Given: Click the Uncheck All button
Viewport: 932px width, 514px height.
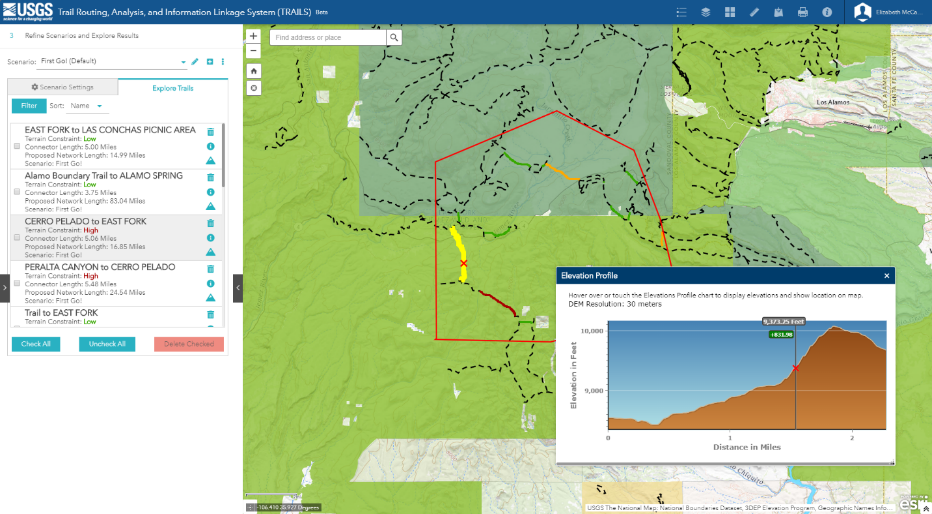Looking at the screenshot, I should [107, 344].
